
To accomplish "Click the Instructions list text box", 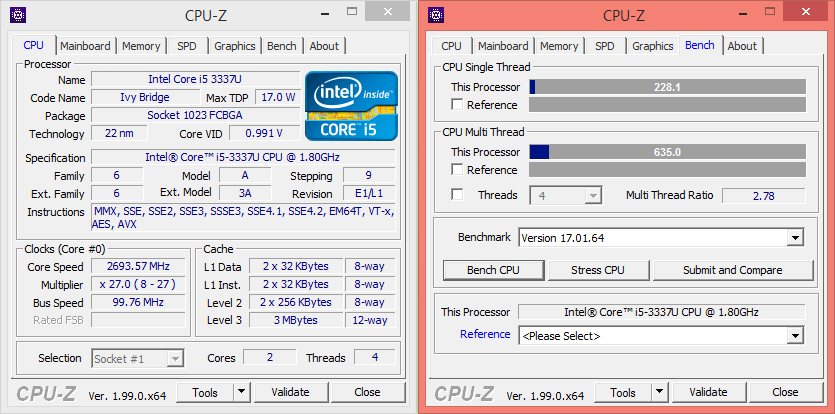I will (243, 217).
